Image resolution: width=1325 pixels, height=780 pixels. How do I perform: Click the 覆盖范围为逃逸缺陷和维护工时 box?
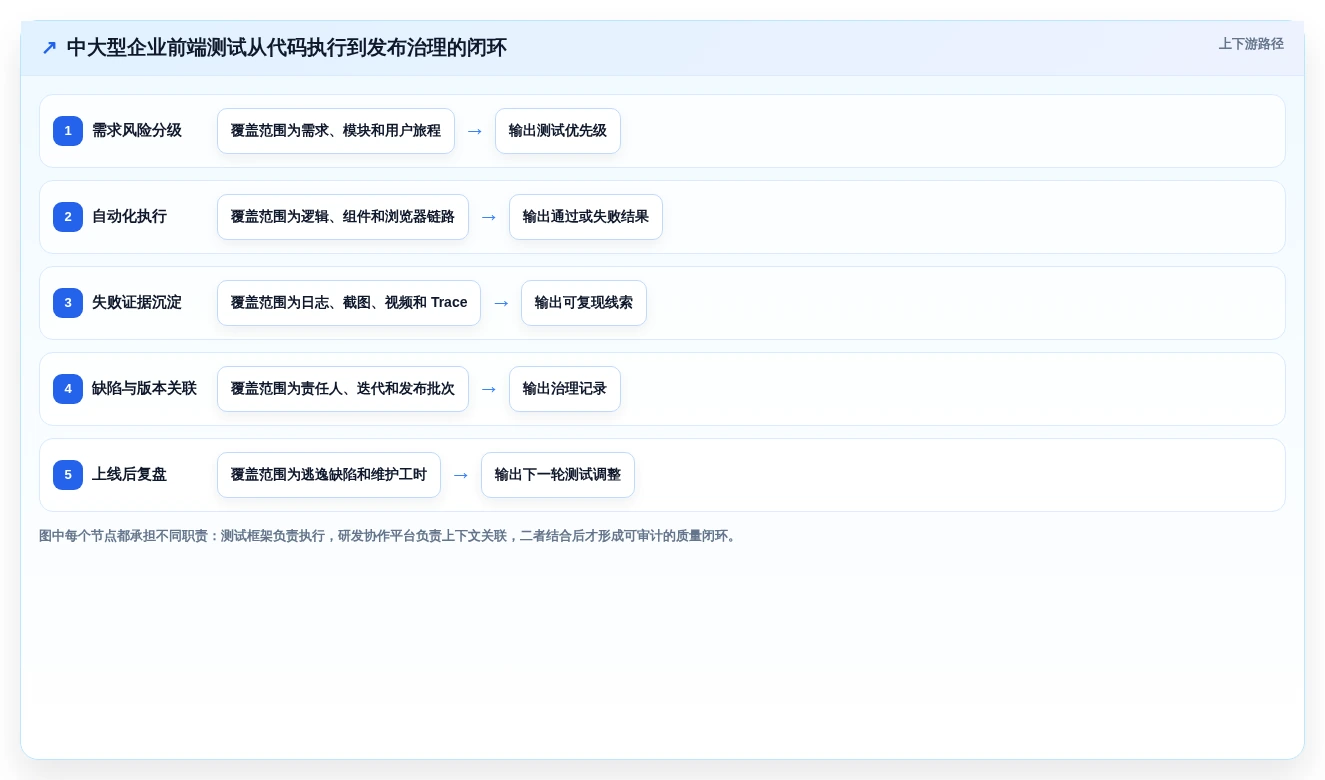329,475
